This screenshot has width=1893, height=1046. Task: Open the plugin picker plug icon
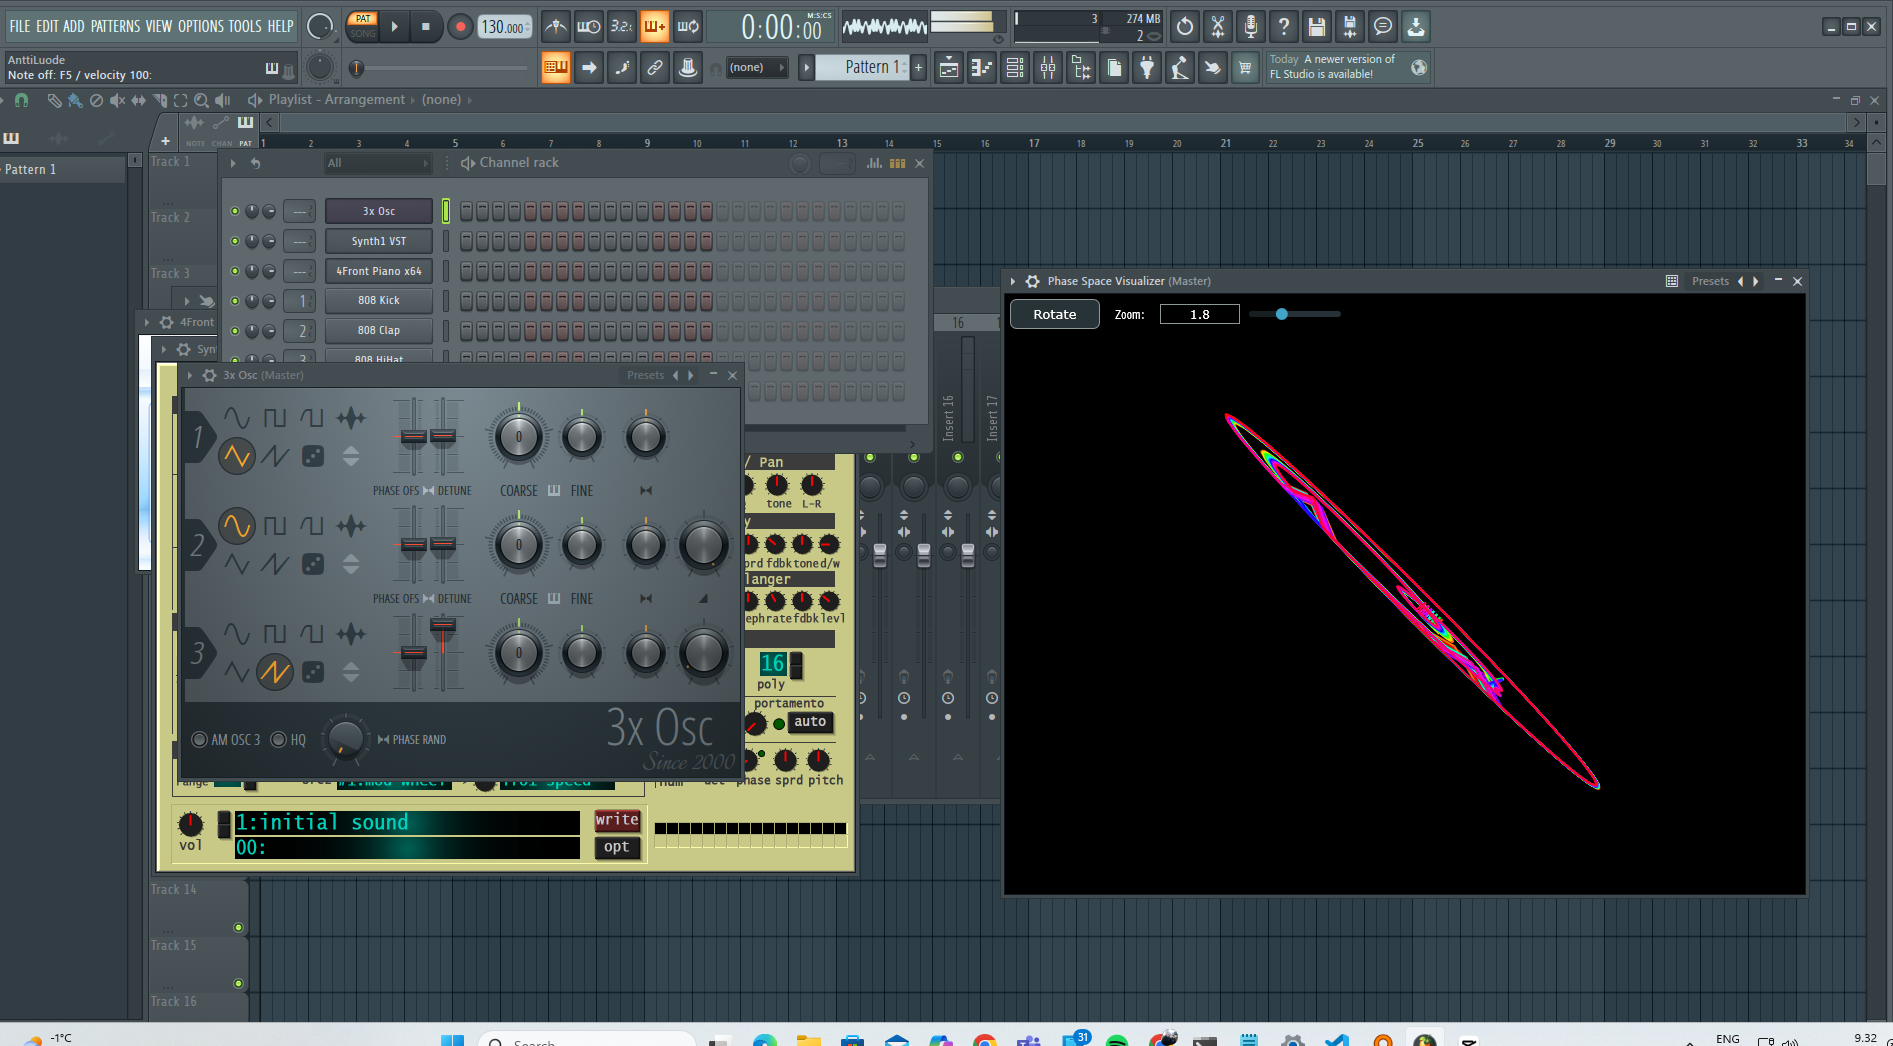pyautogui.click(x=1146, y=68)
